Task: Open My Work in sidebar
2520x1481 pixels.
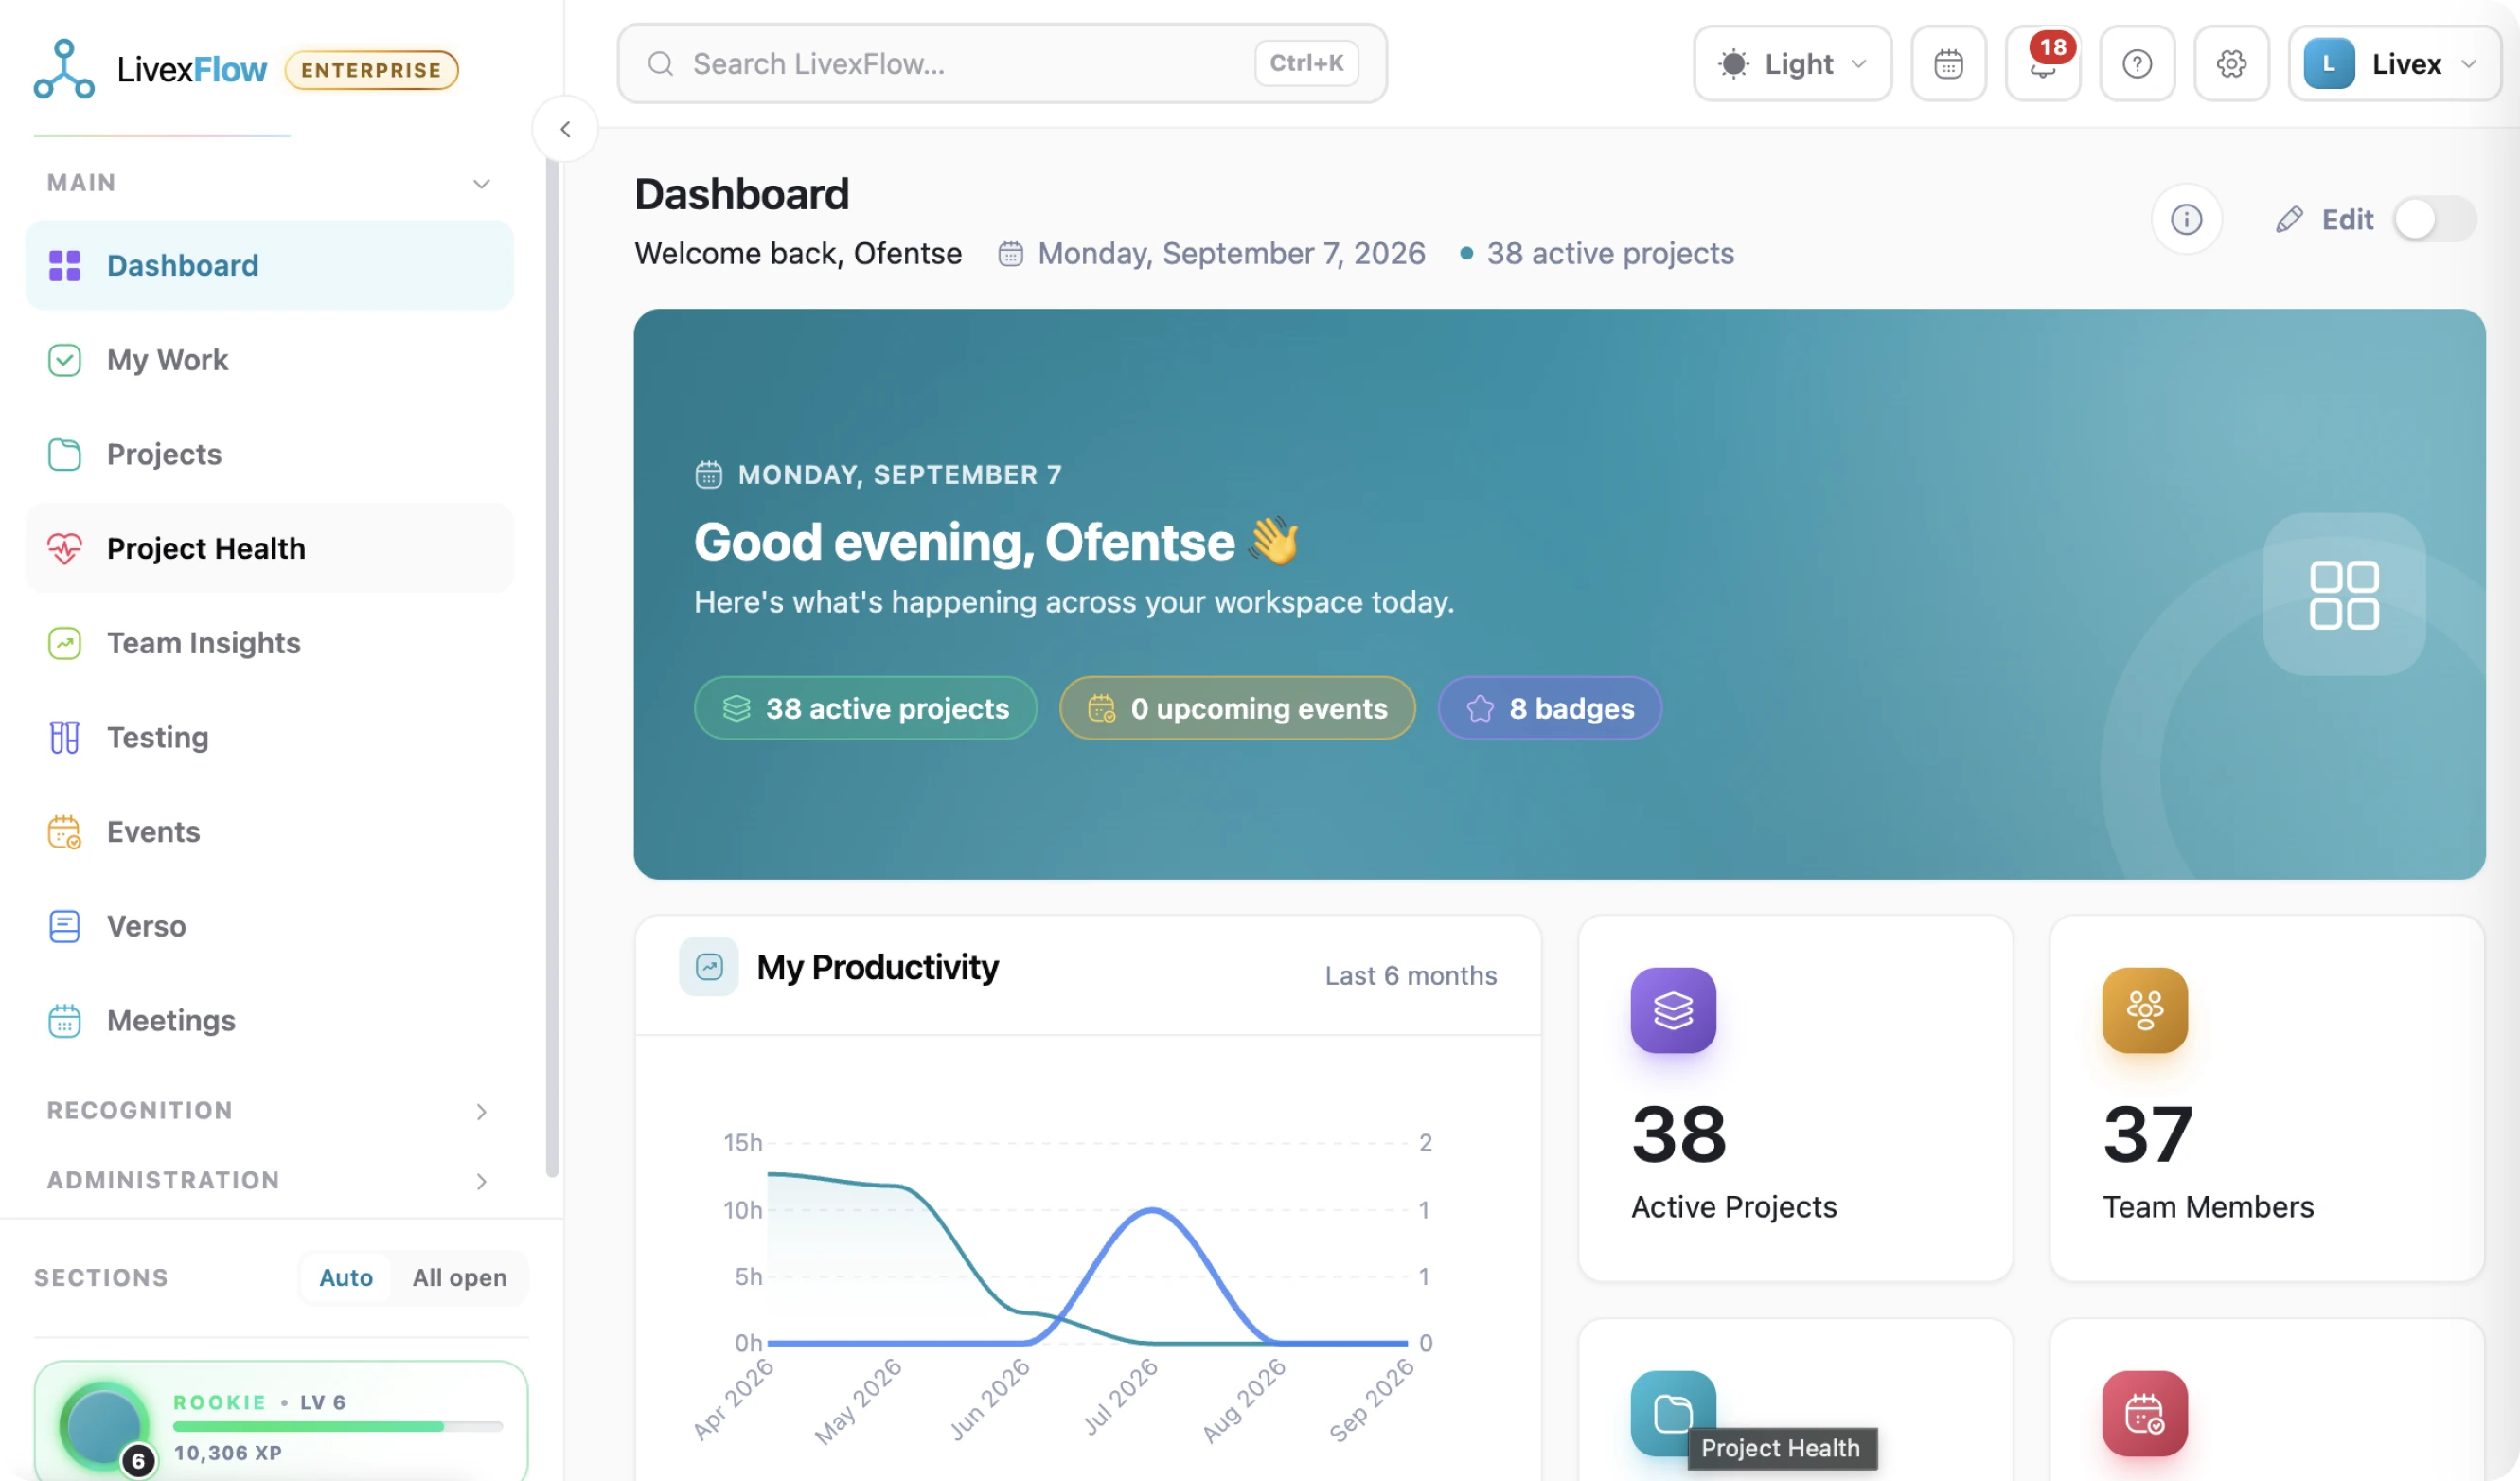Action: [x=269, y=359]
